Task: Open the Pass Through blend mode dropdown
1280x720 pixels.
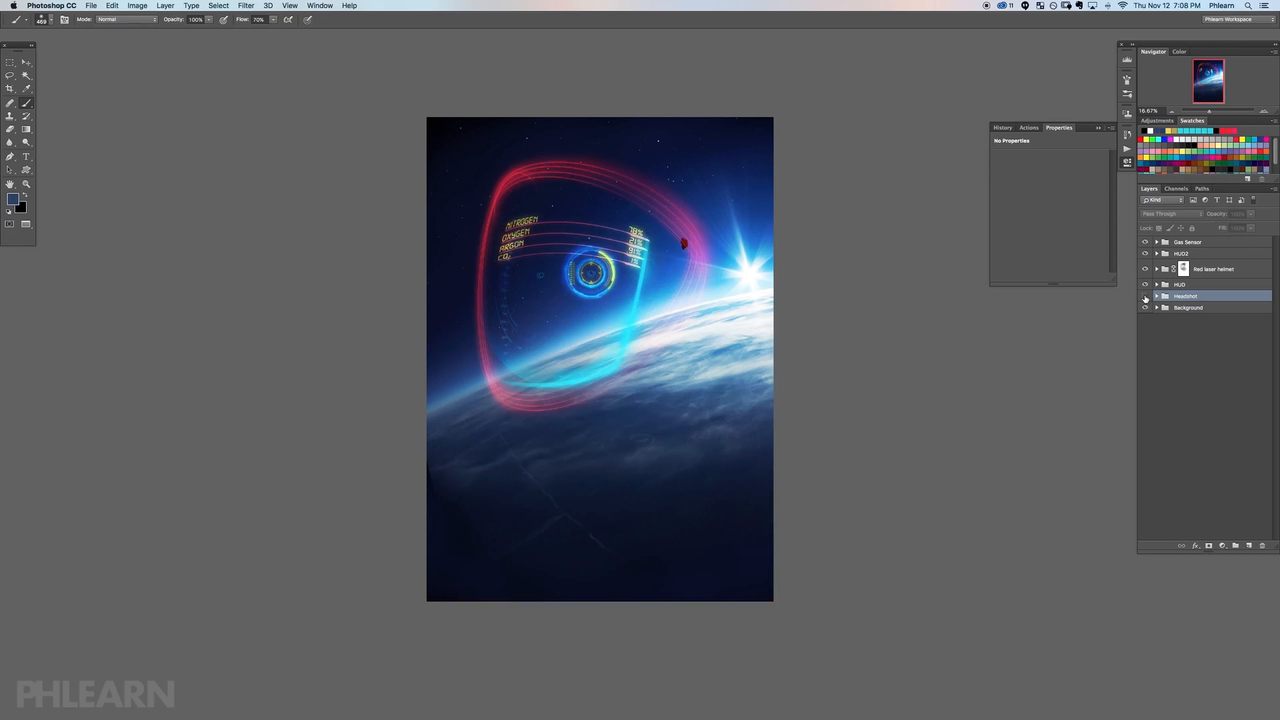Action: tap(1172, 214)
